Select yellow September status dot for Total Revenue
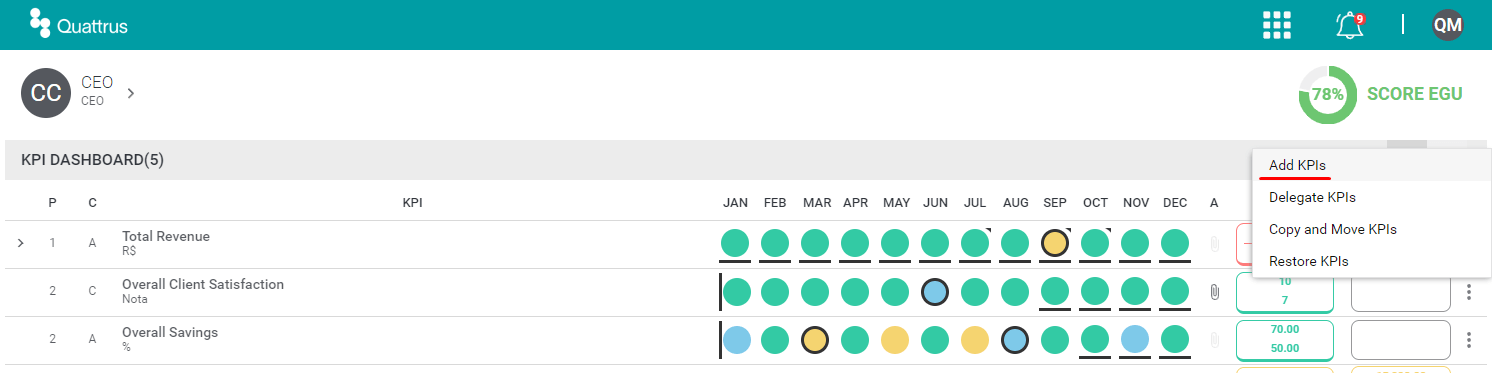Screen dimensions: 1492x373 click(1055, 243)
